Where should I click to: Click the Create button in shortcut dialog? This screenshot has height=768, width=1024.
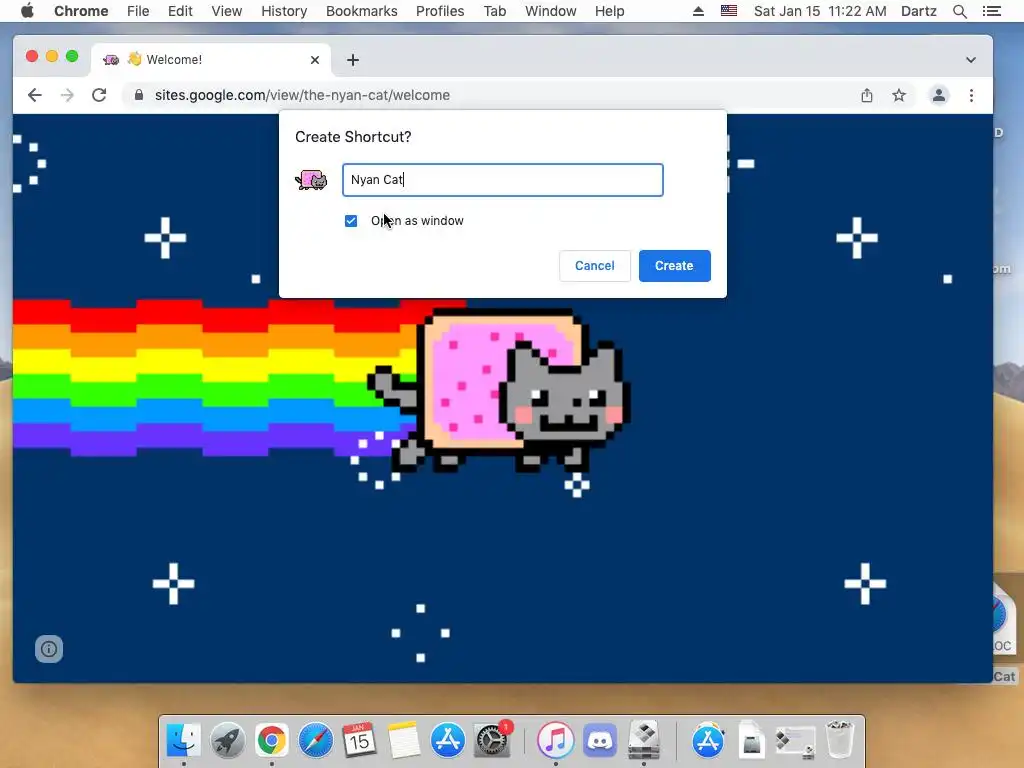click(674, 266)
